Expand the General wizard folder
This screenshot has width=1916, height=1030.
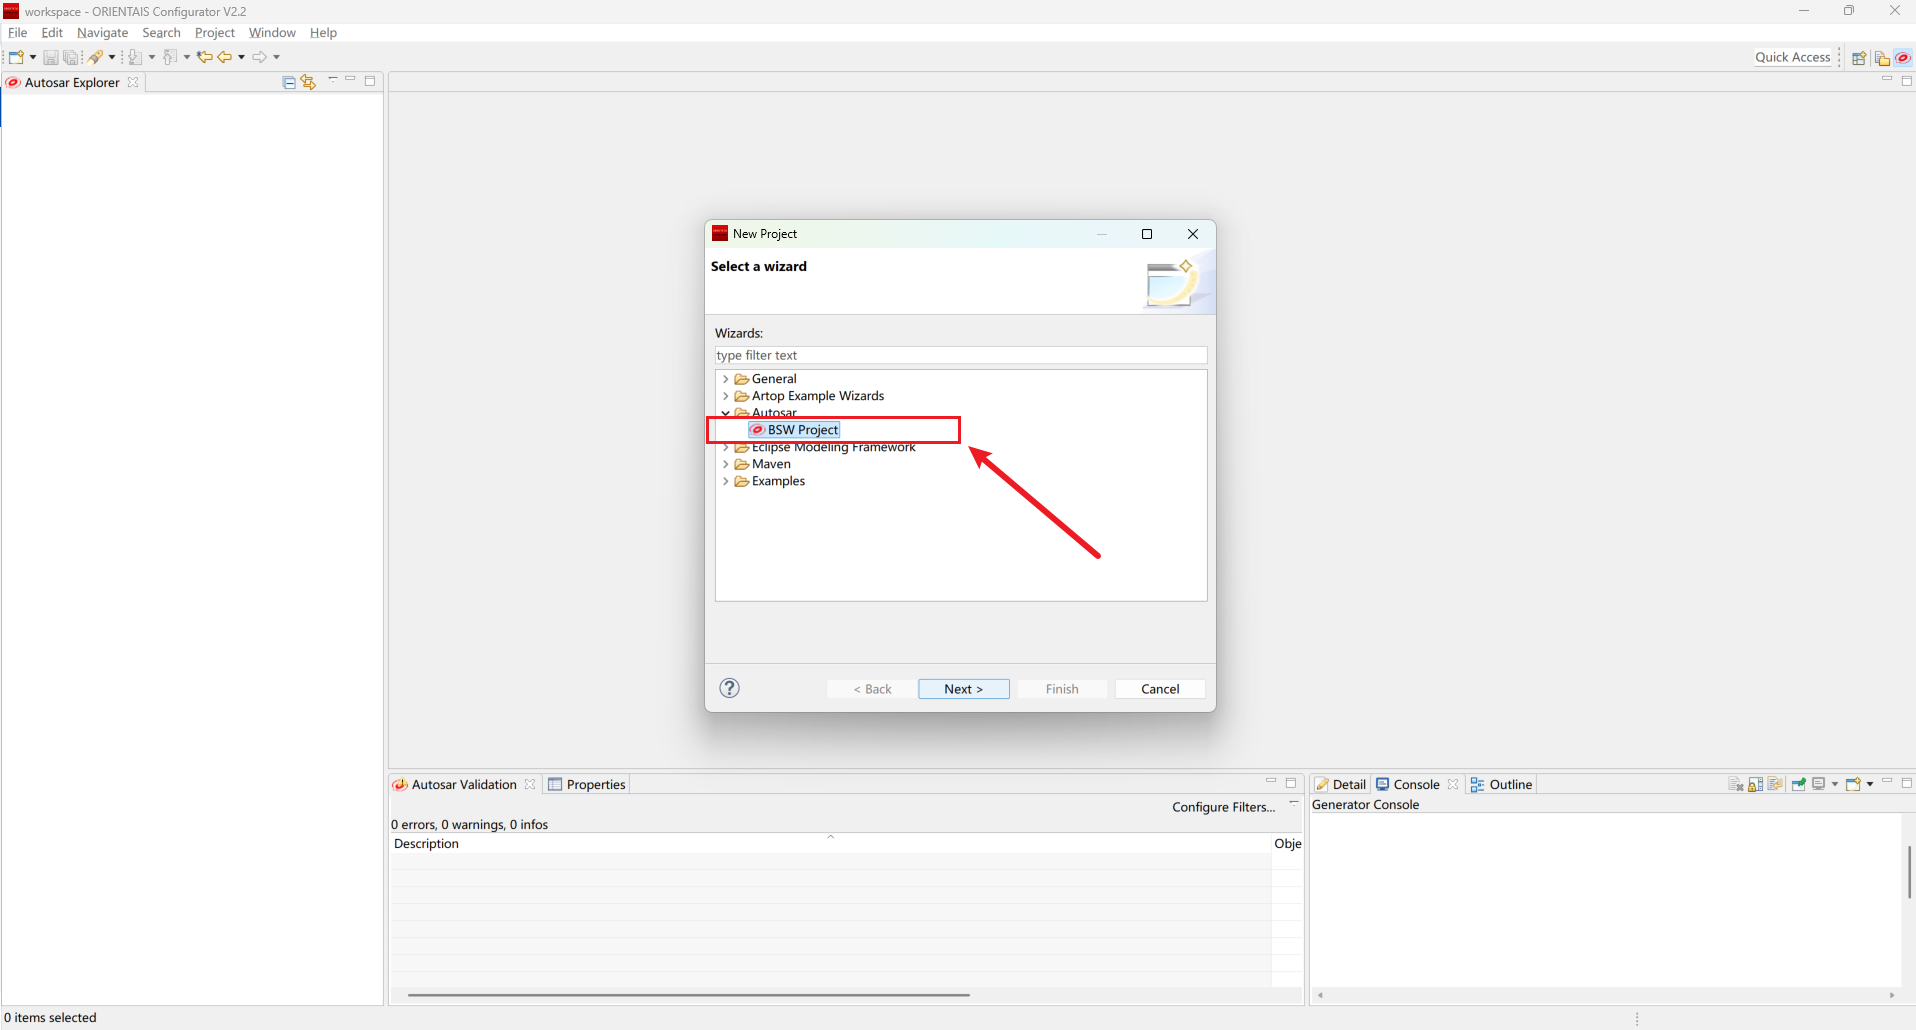coord(725,379)
